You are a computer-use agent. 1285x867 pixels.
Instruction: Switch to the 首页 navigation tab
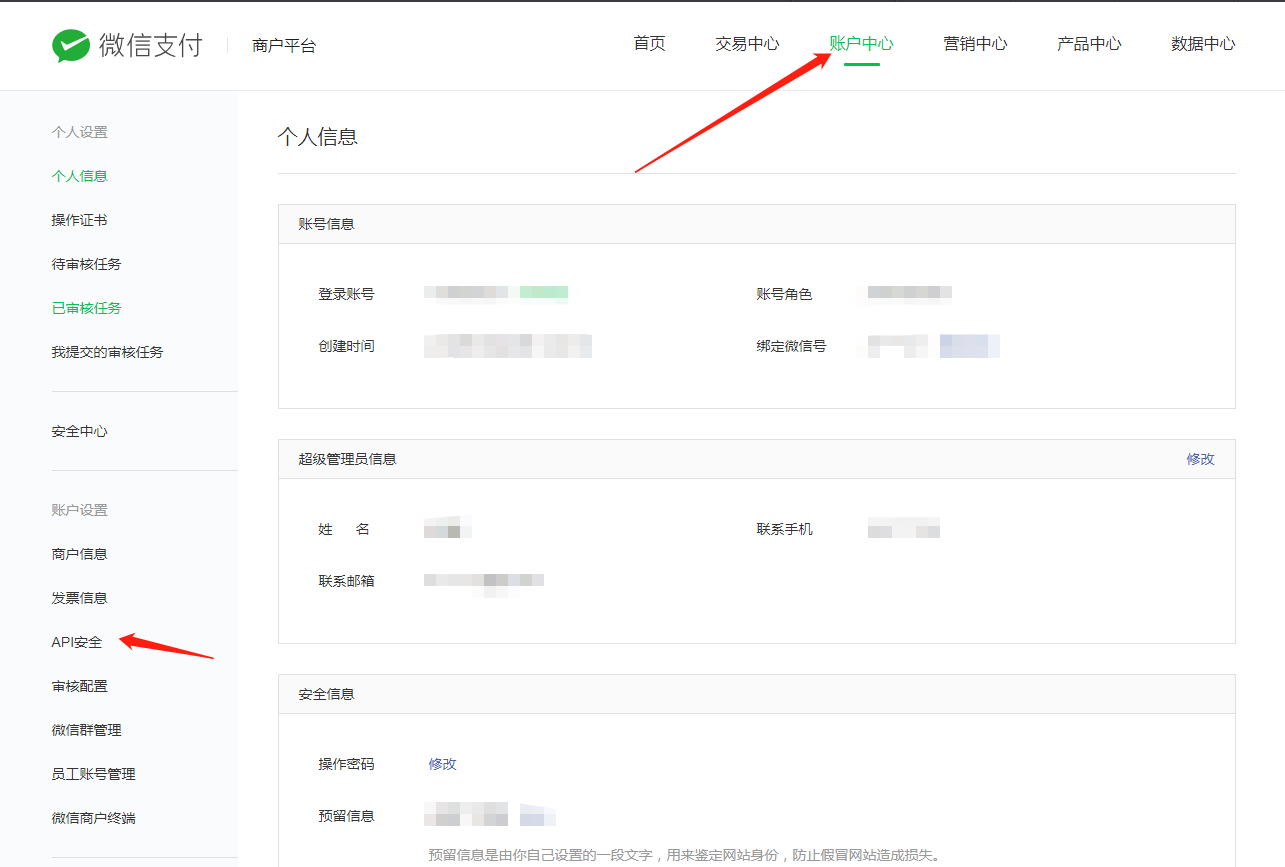click(x=648, y=44)
